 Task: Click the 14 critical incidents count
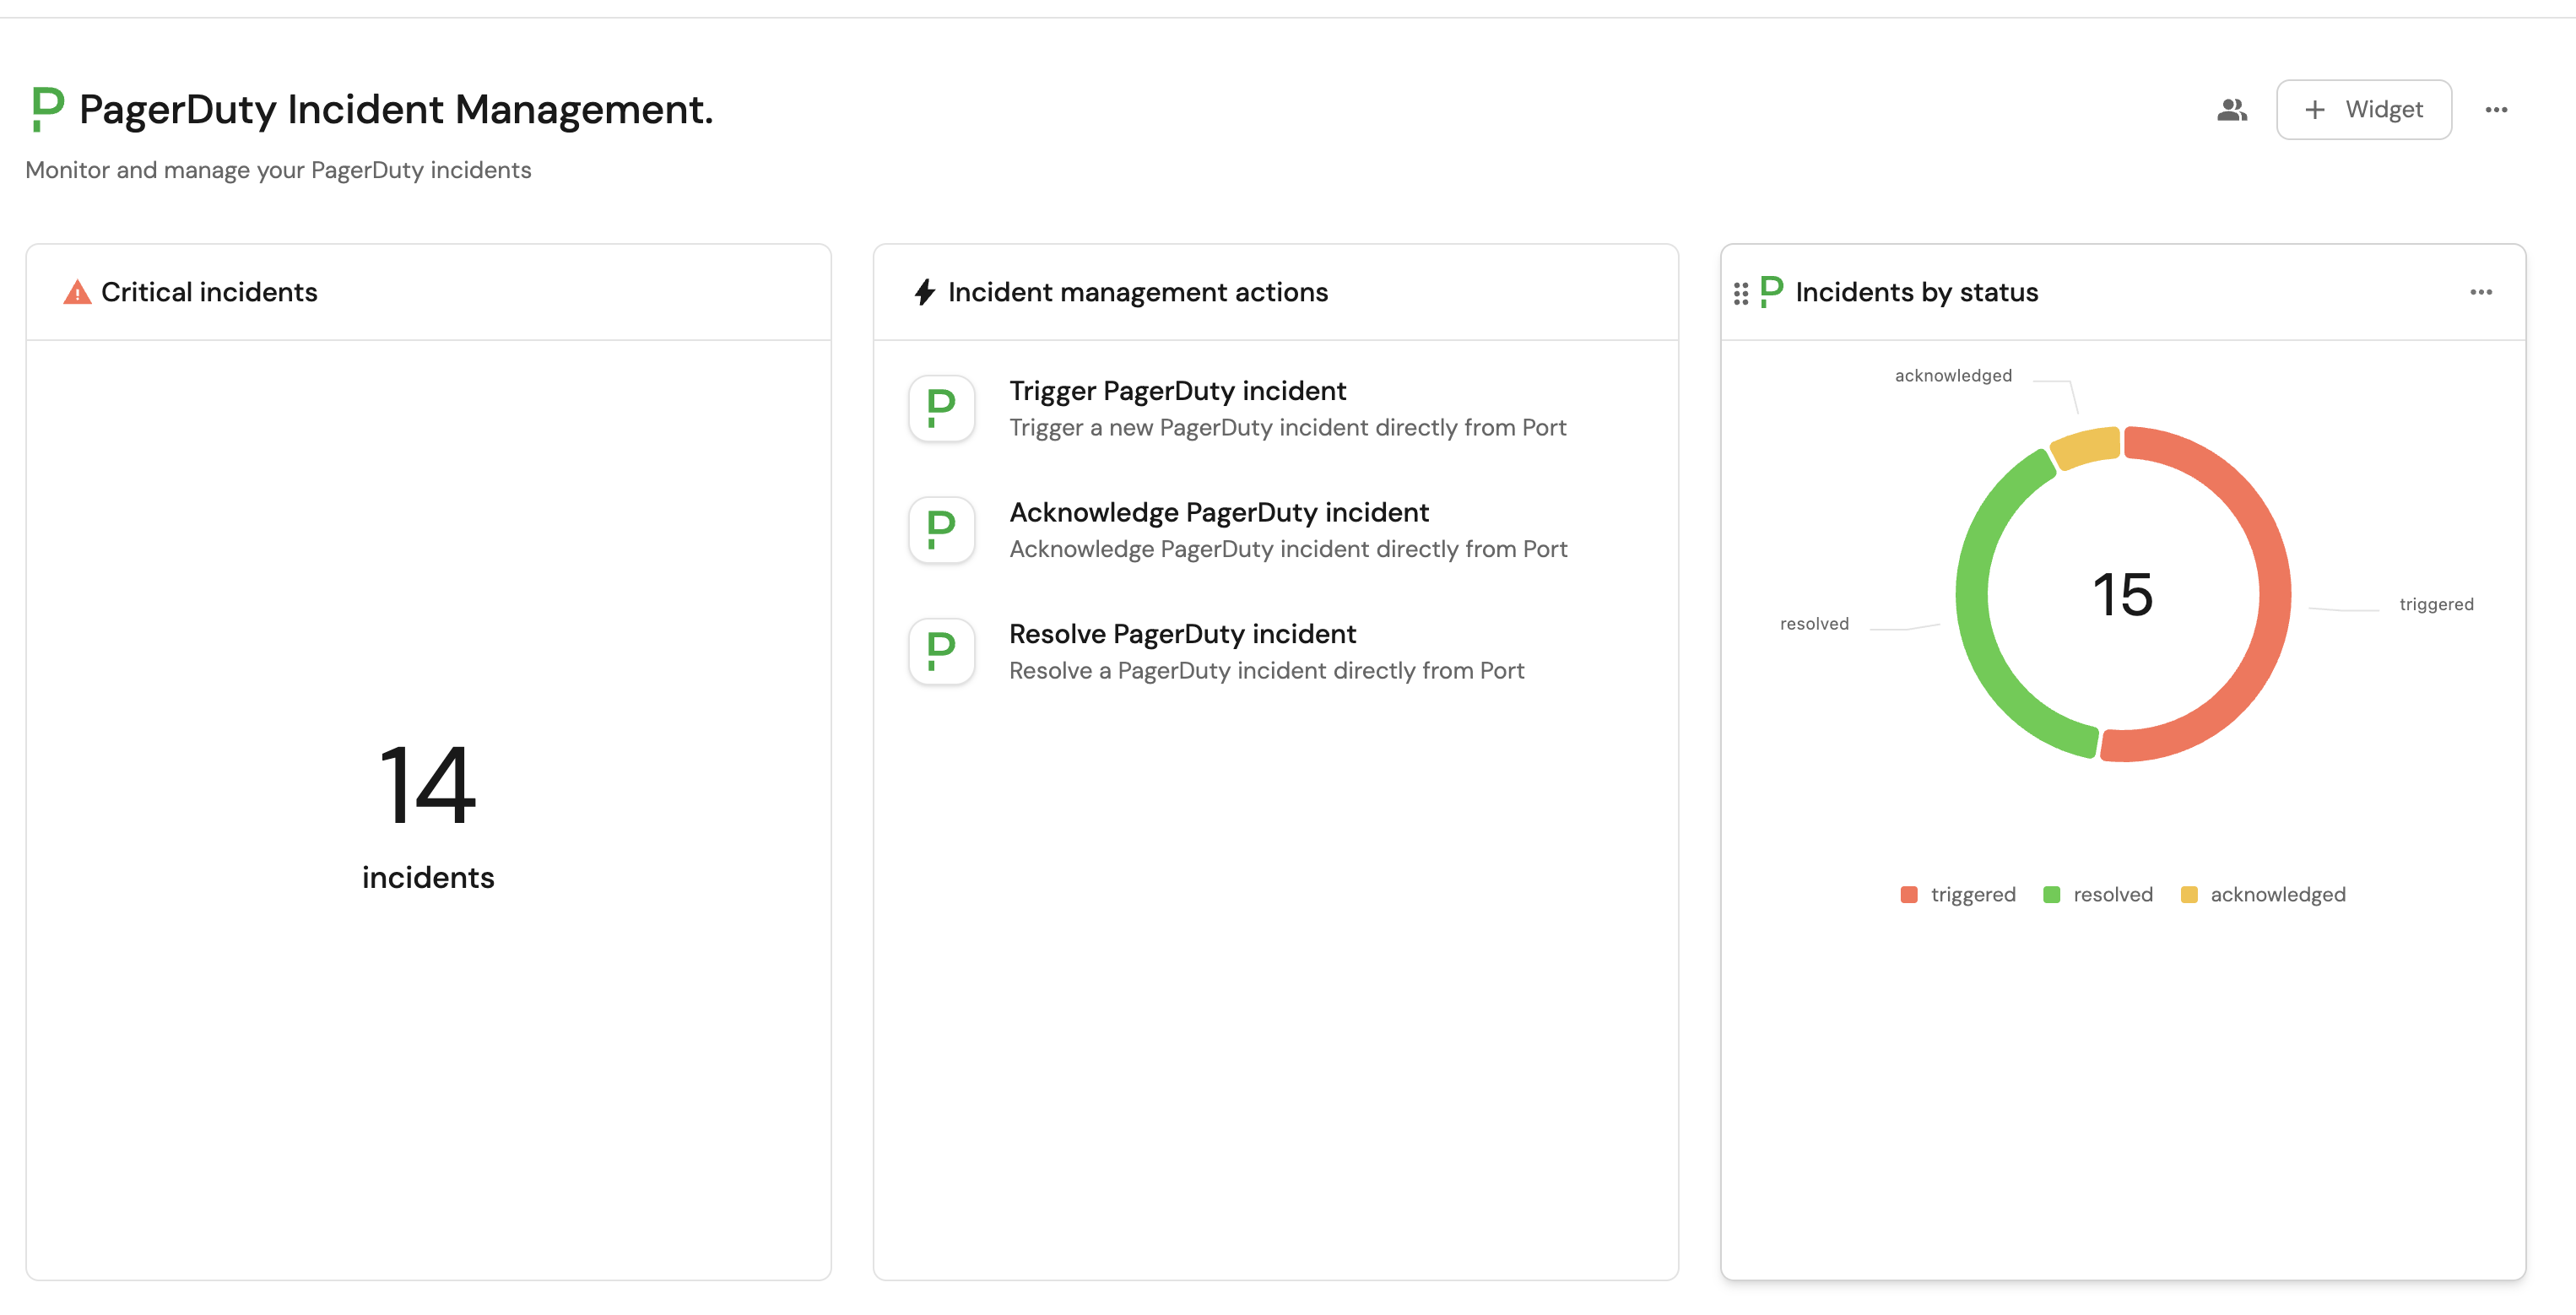428,786
